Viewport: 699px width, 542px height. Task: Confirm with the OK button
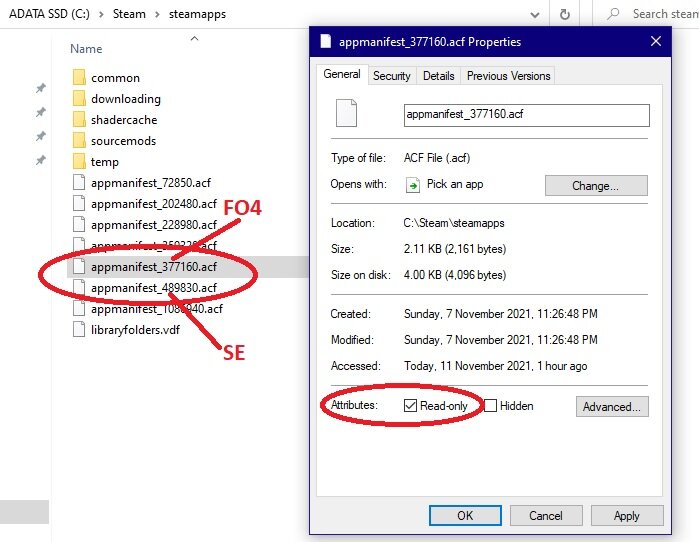click(x=465, y=516)
